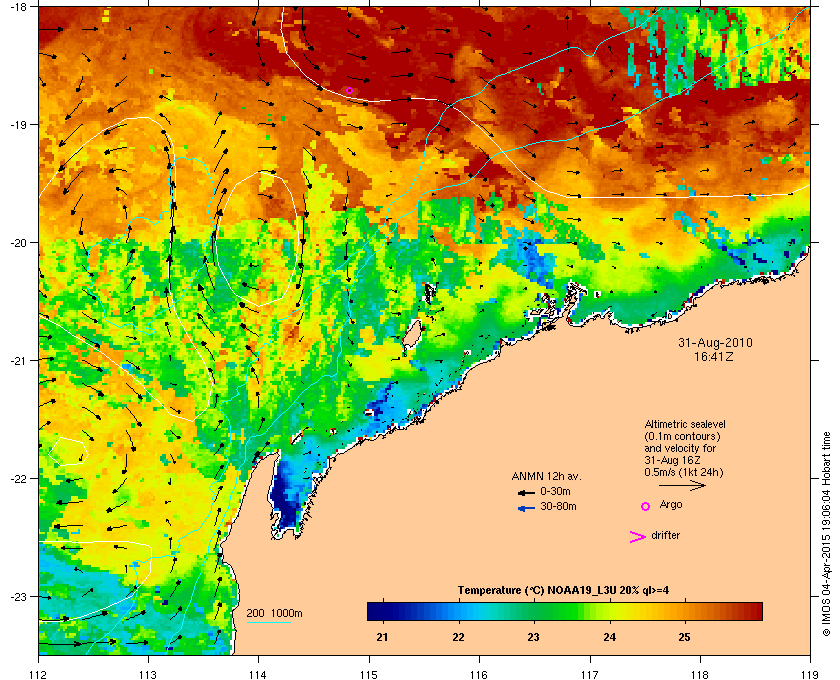Click the longitude axis label 119
This screenshot has height=680, width=840.
coord(810,675)
